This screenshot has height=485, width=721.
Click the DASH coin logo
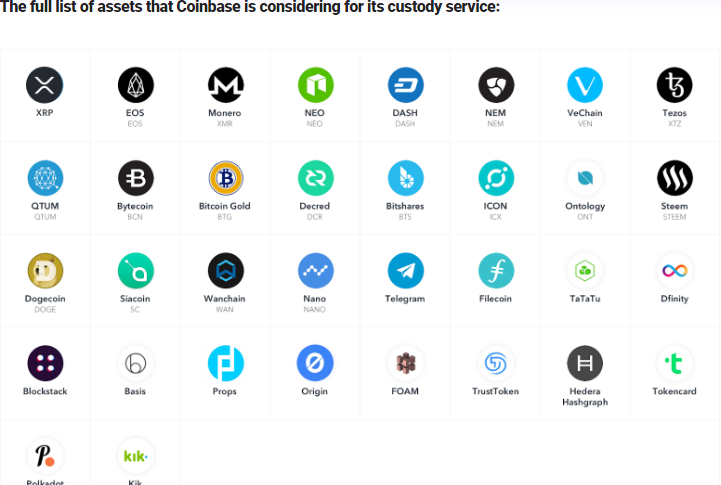pyautogui.click(x=406, y=85)
